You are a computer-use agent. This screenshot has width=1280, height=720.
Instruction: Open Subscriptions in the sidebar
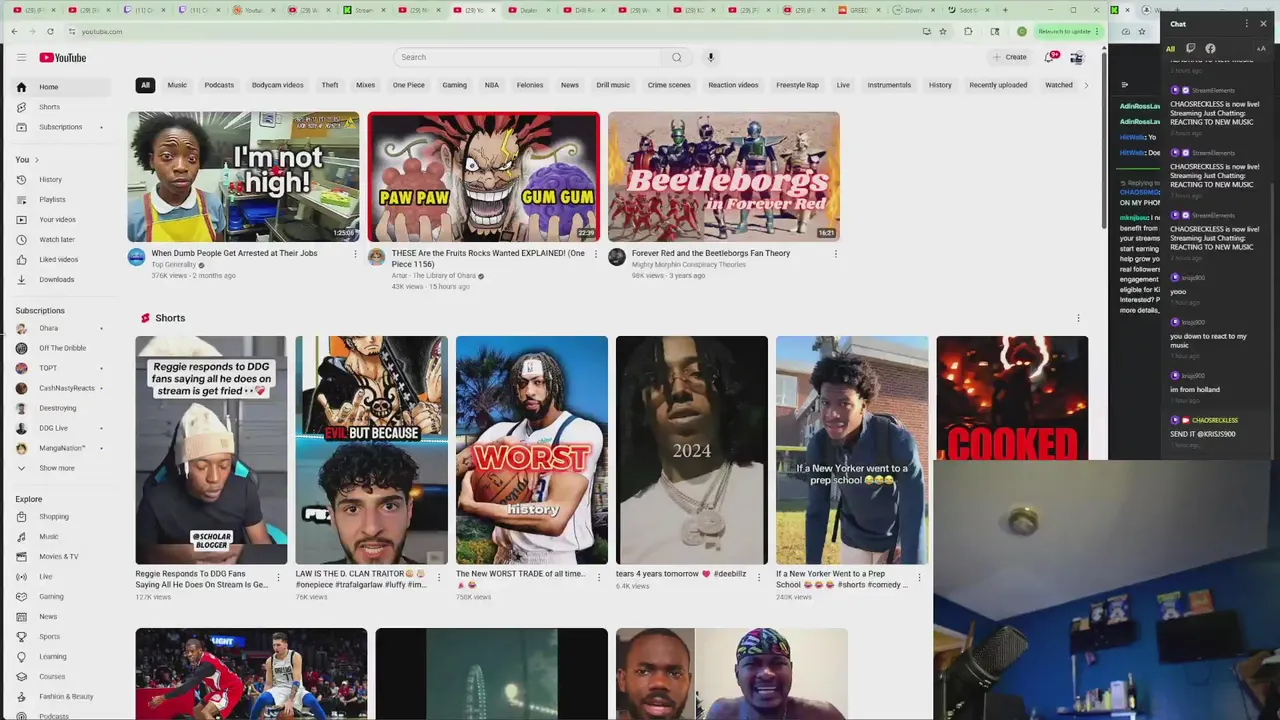(x=60, y=127)
